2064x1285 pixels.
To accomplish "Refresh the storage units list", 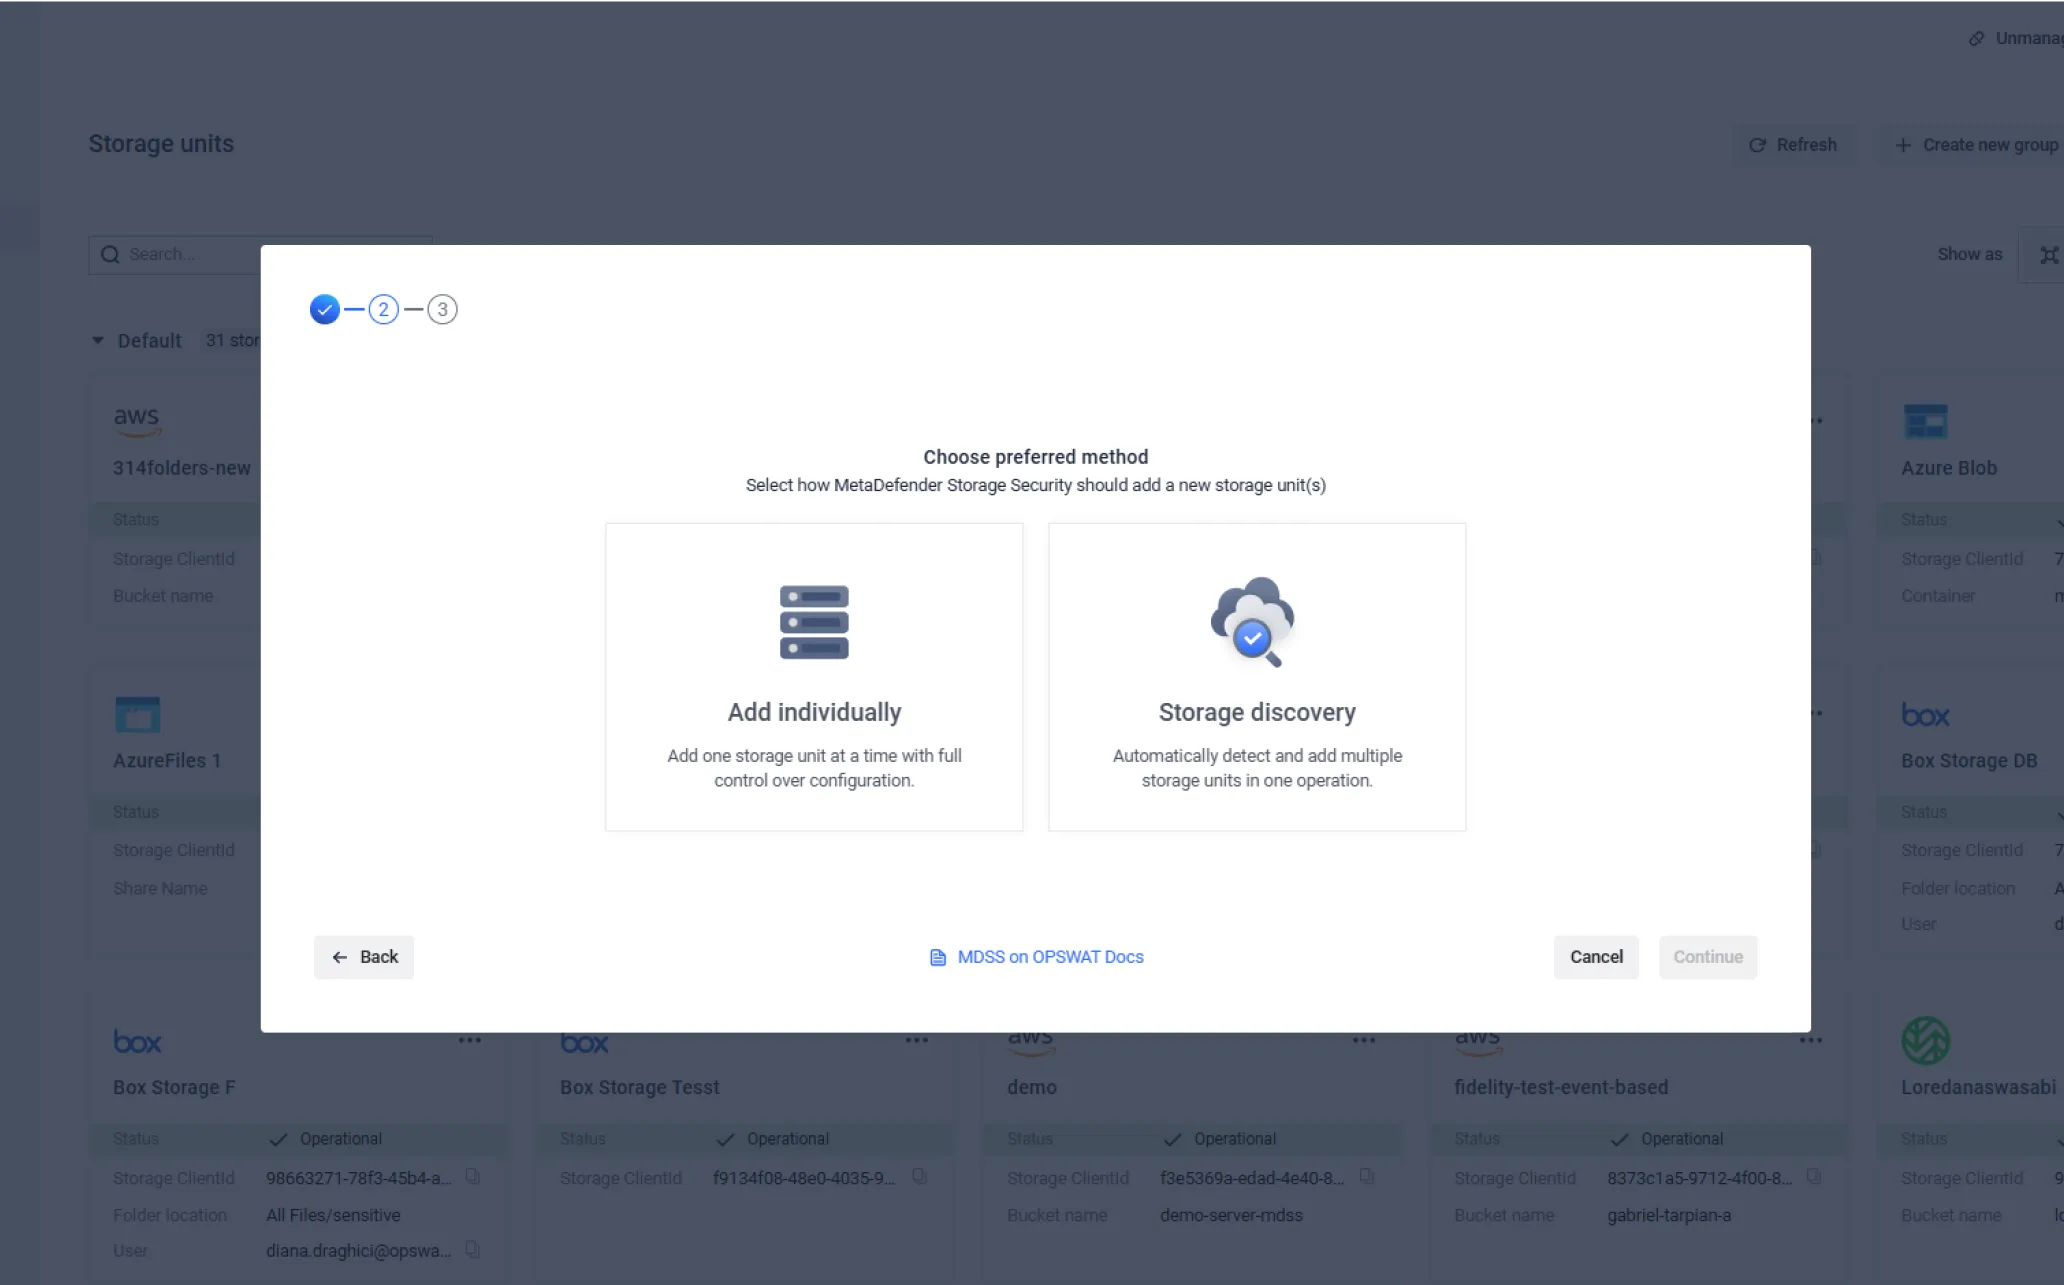I will tap(1793, 145).
